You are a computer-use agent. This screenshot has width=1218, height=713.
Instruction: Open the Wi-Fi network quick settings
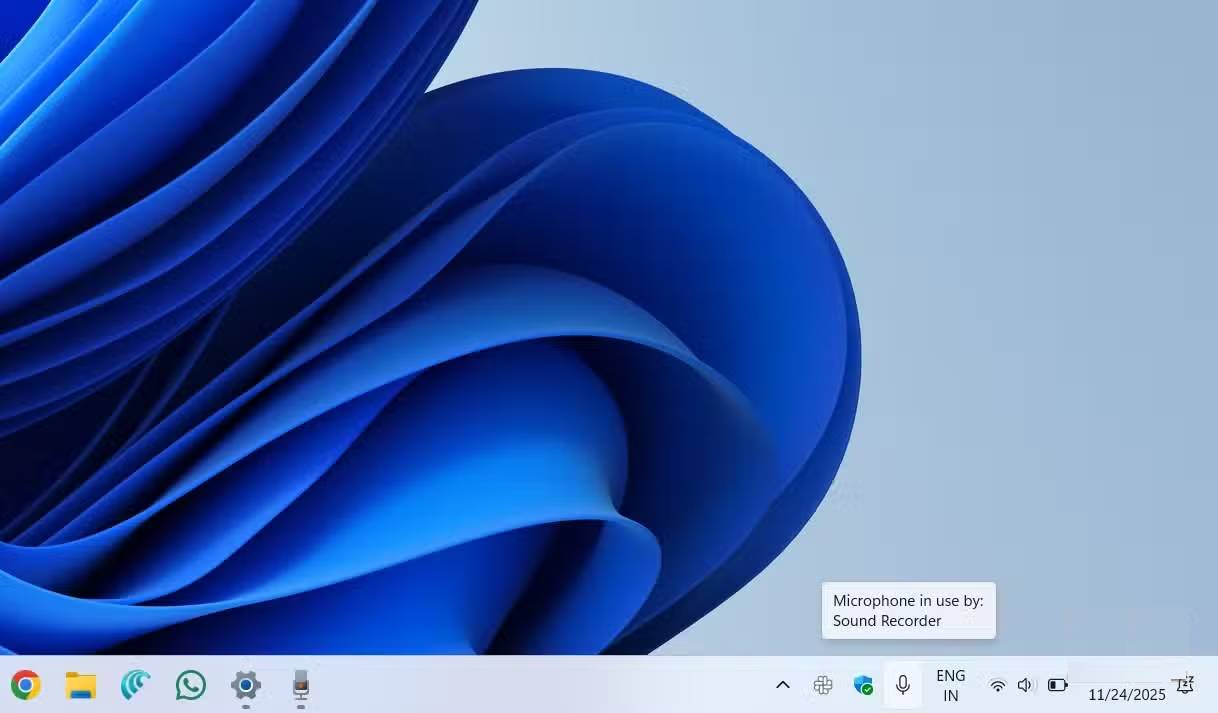tap(997, 685)
